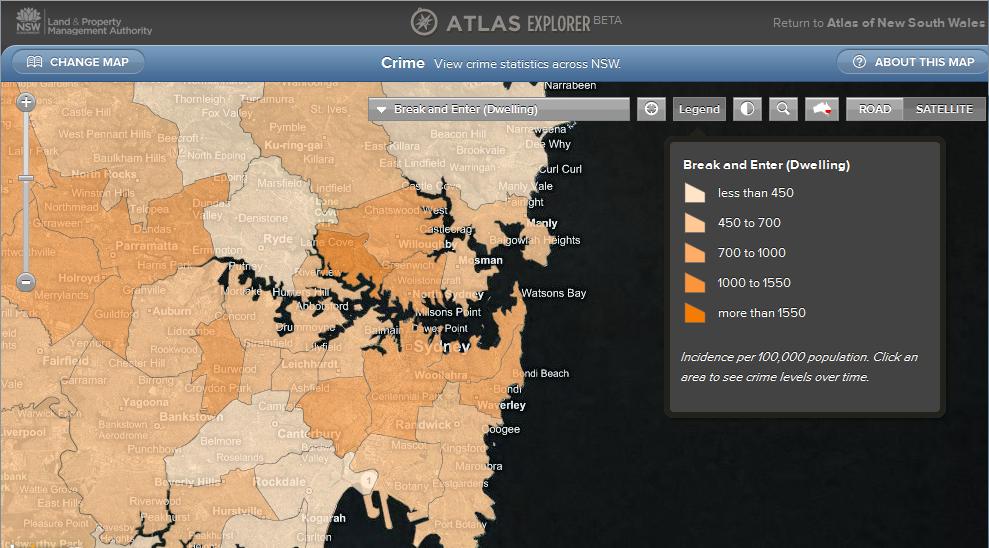Click the Hurstville area on map

pos(237,511)
